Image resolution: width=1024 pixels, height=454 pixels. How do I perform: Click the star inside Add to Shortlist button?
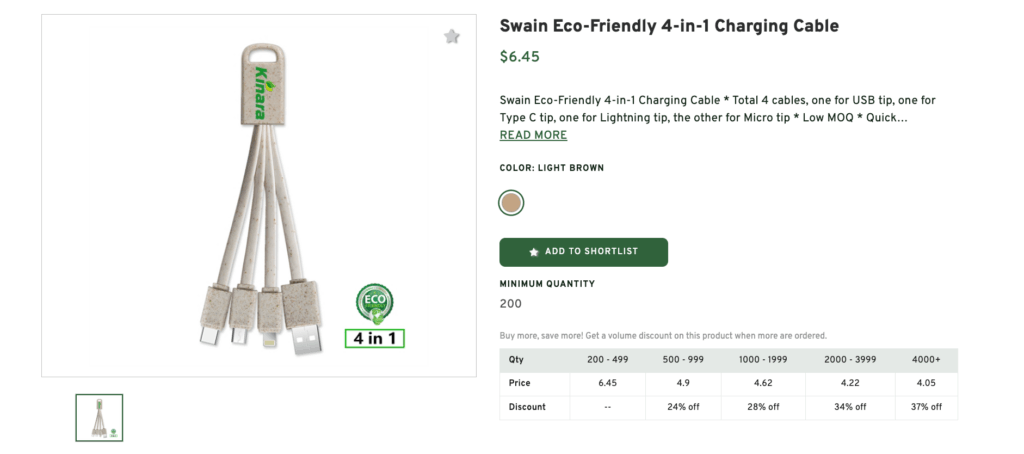(534, 252)
